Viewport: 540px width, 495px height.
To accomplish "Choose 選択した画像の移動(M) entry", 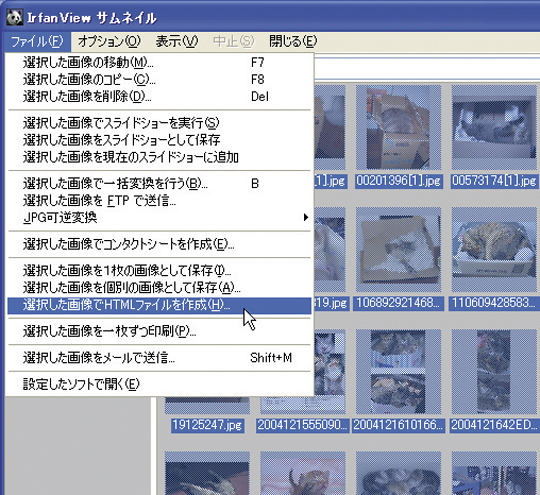I will click(x=159, y=62).
